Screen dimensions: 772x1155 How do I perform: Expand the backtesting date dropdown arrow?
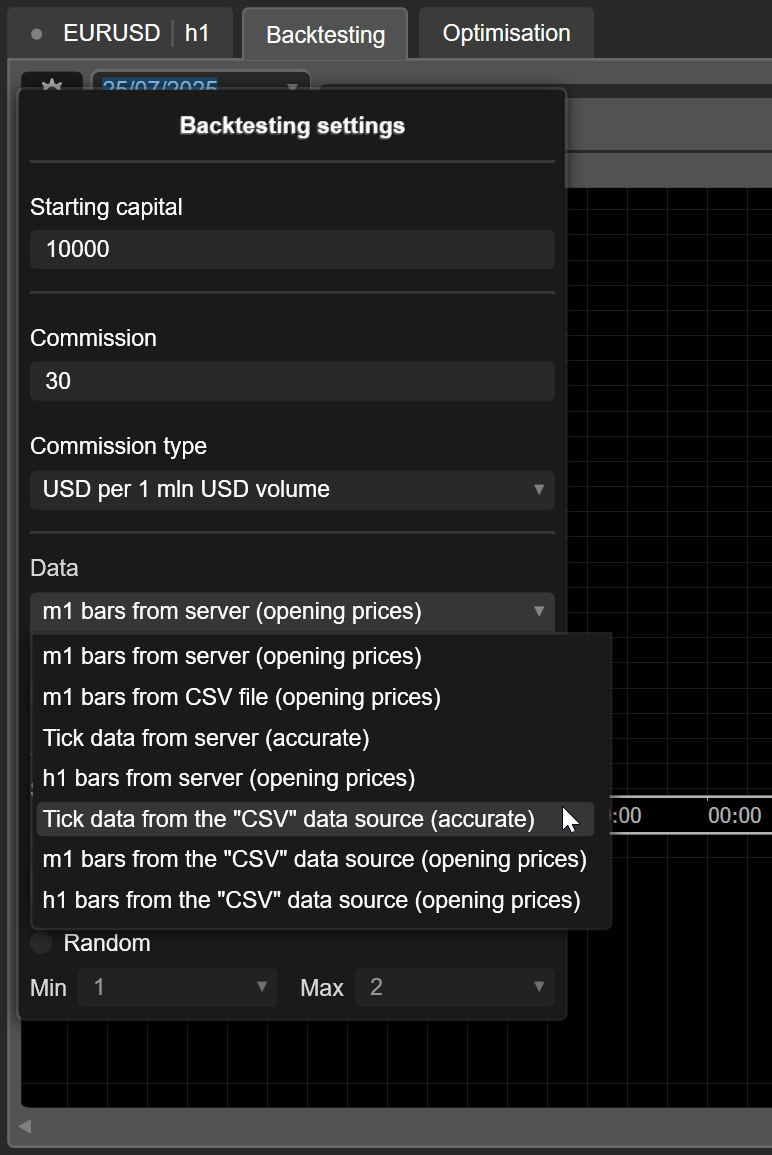pos(292,88)
